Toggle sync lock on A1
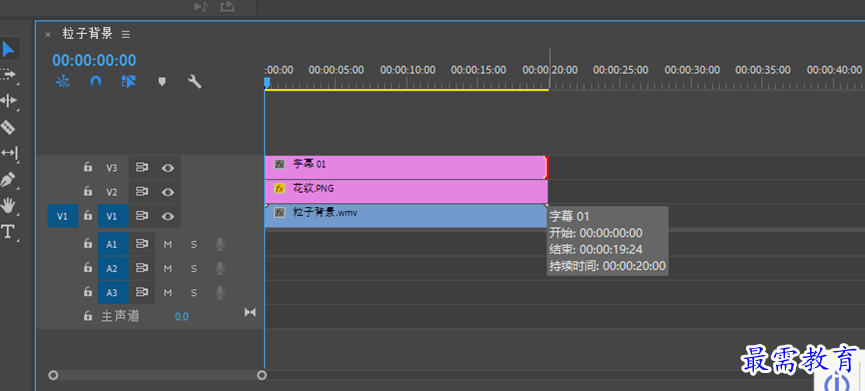The width and height of the screenshot is (865, 391). point(142,244)
